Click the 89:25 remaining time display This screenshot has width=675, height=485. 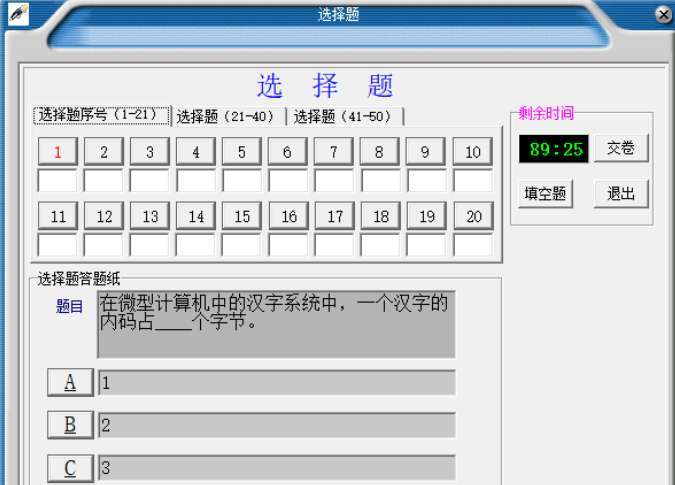554,149
